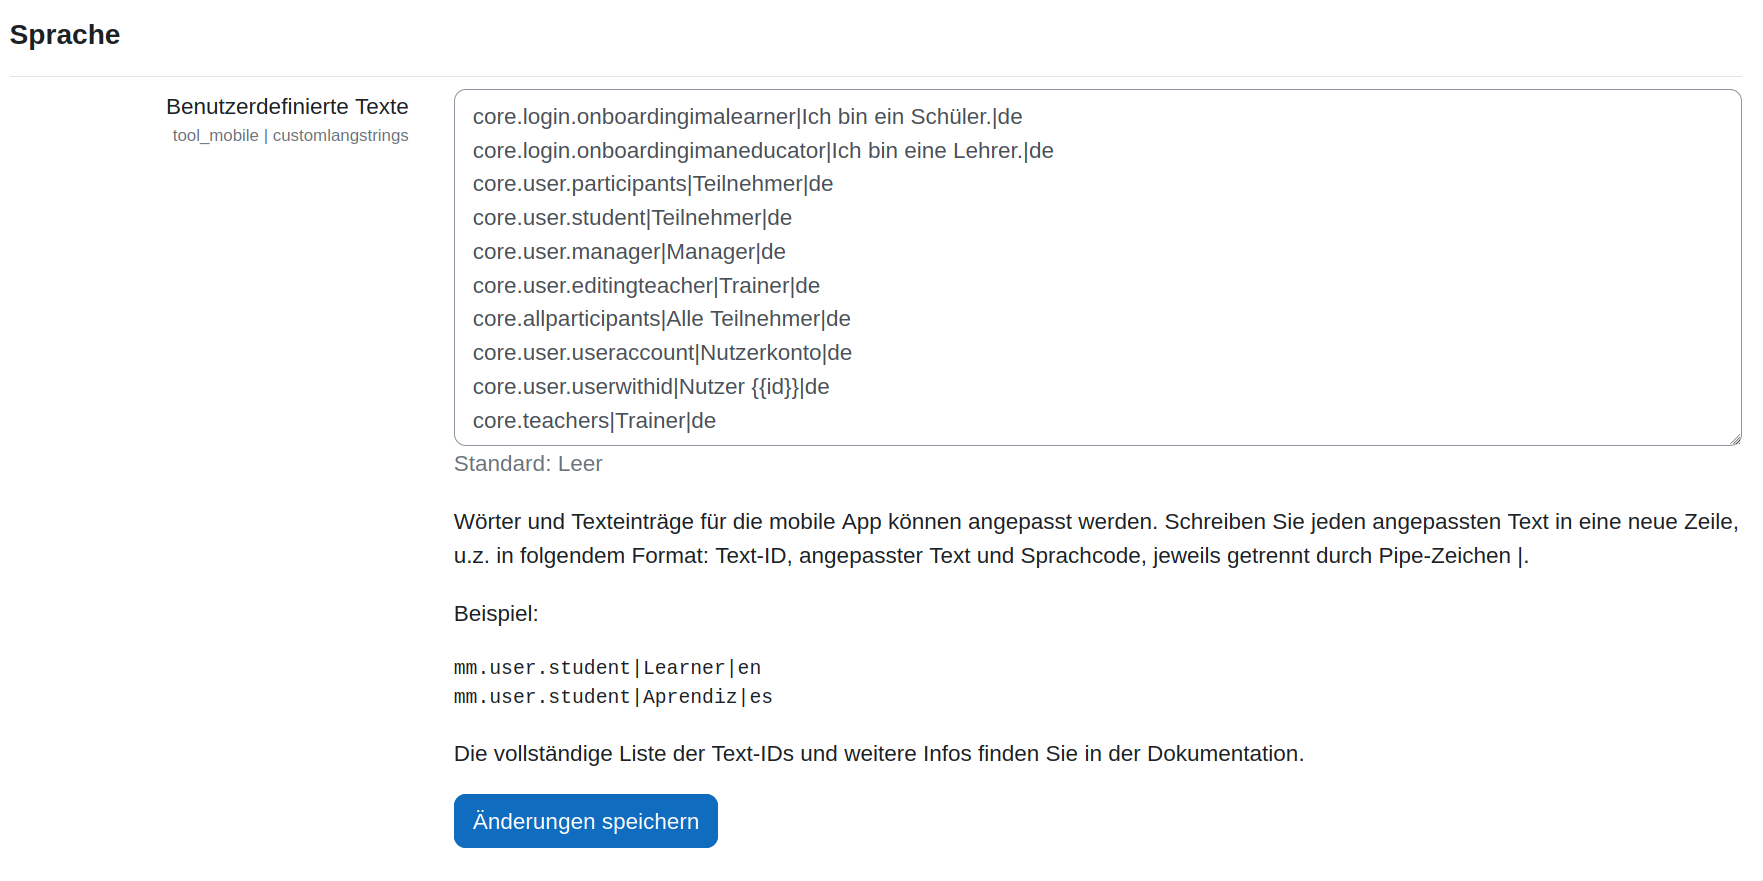Screen dimensions: 1763x881
Task: Click the core.allparticipants|Alle Teilnehmer line
Action: (x=661, y=319)
